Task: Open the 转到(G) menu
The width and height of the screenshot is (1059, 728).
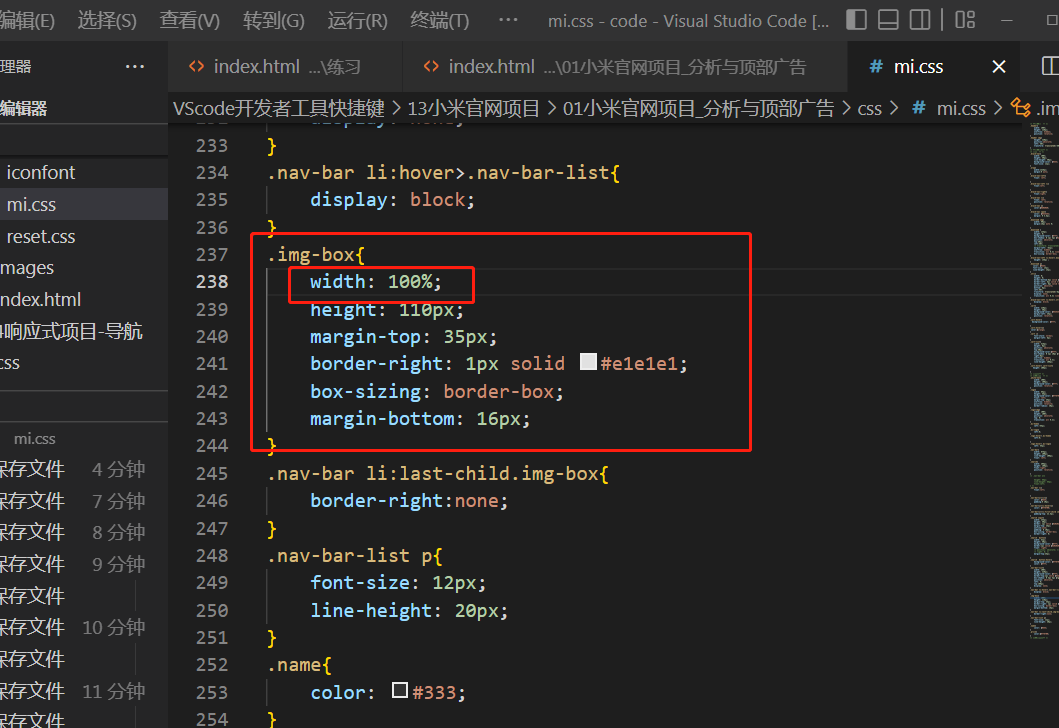Action: 274,20
